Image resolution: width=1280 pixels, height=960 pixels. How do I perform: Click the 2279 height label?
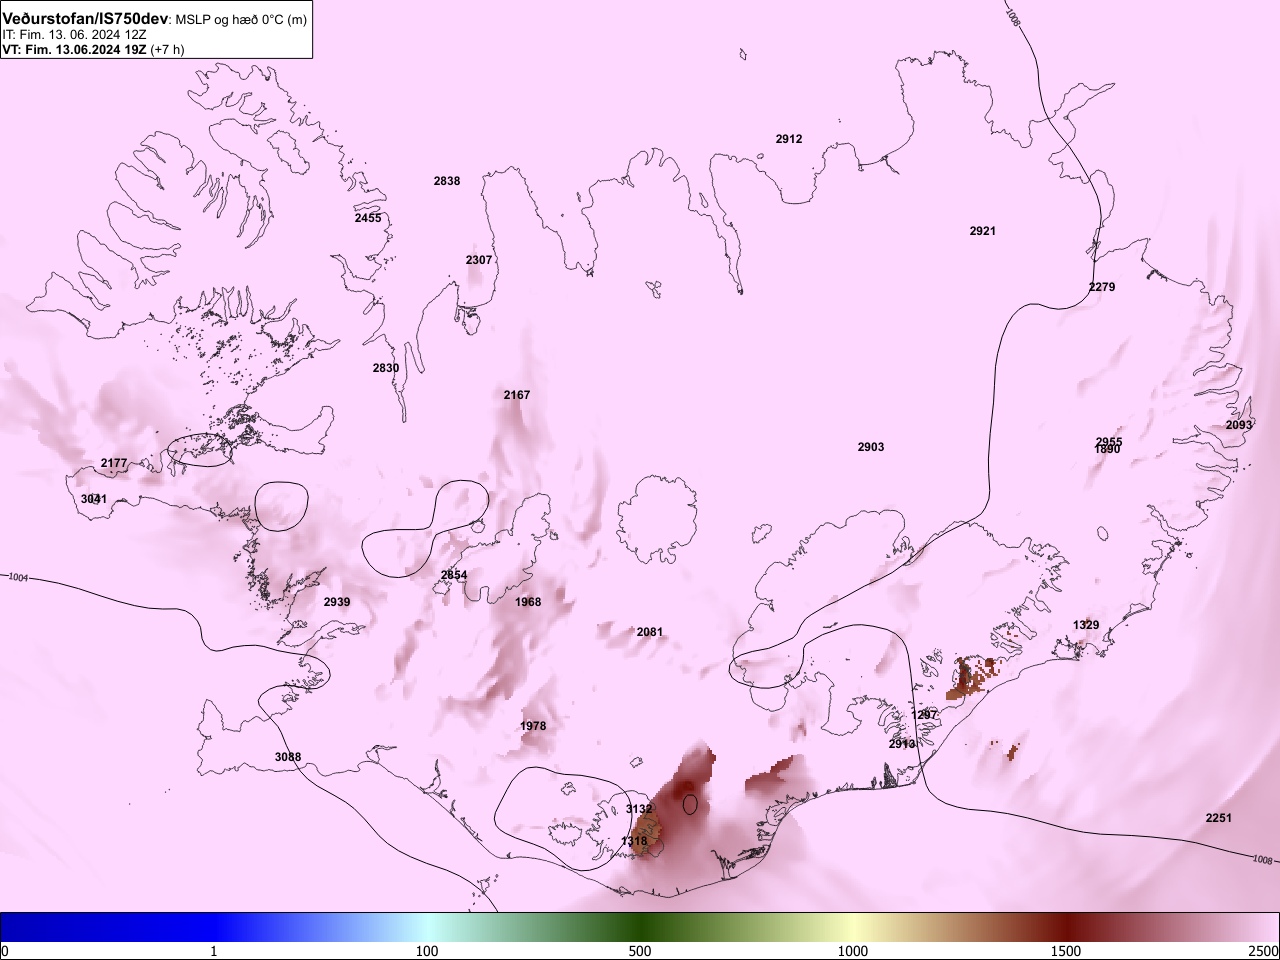[x=1102, y=287]
